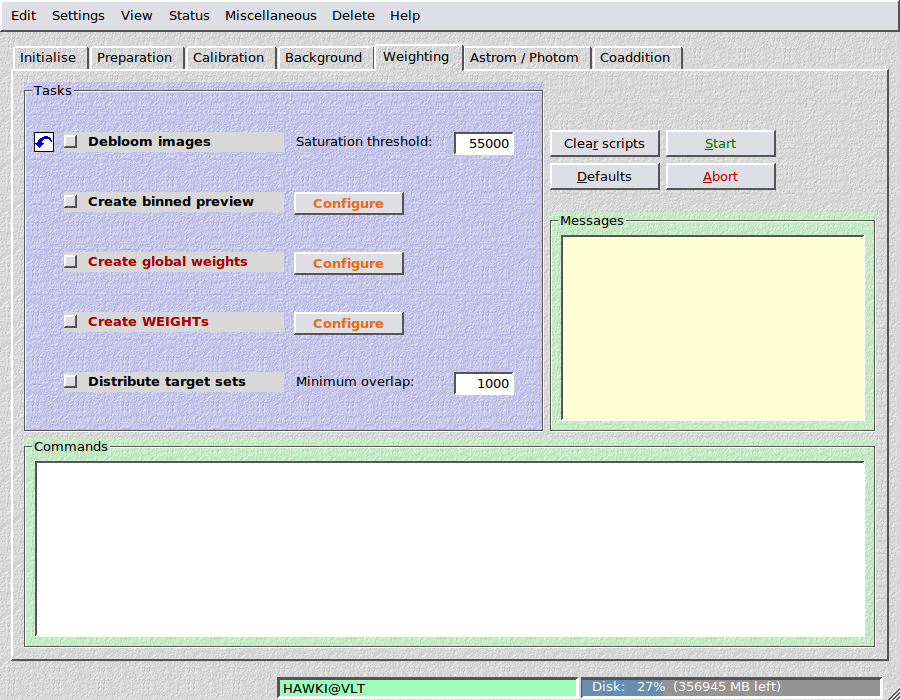Click the blue undo arrow icon beside Debloom
The width and height of the screenshot is (900, 700).
pos(44,142)
